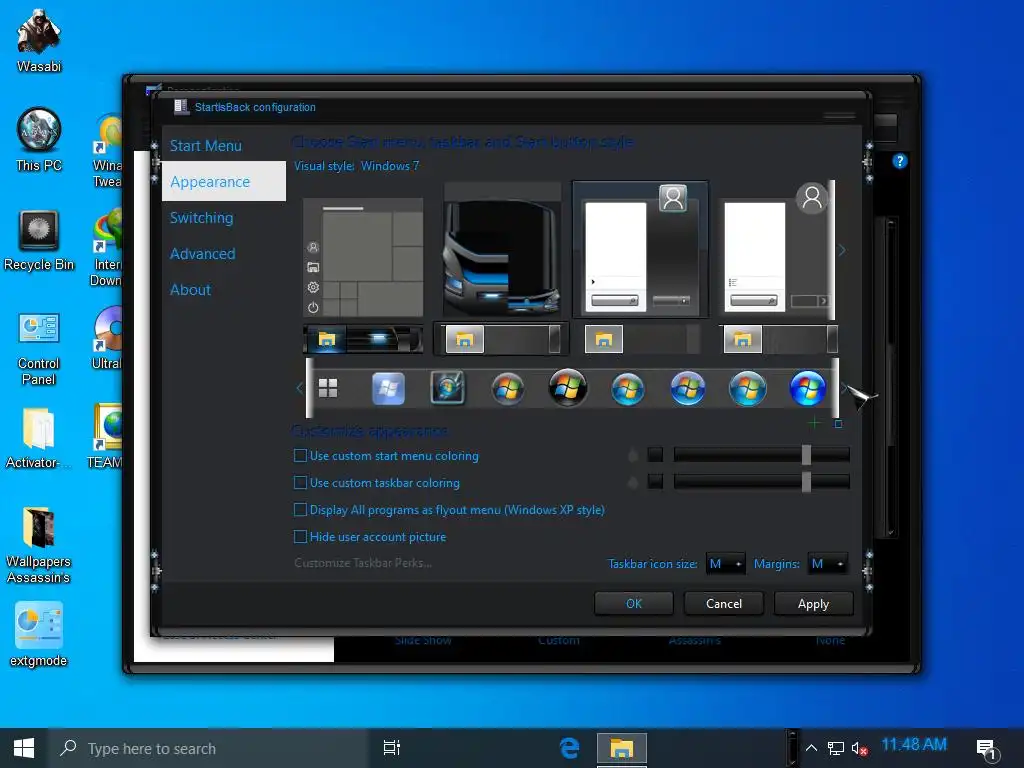Open the Action Center notifications

click(x=986, y=749)
